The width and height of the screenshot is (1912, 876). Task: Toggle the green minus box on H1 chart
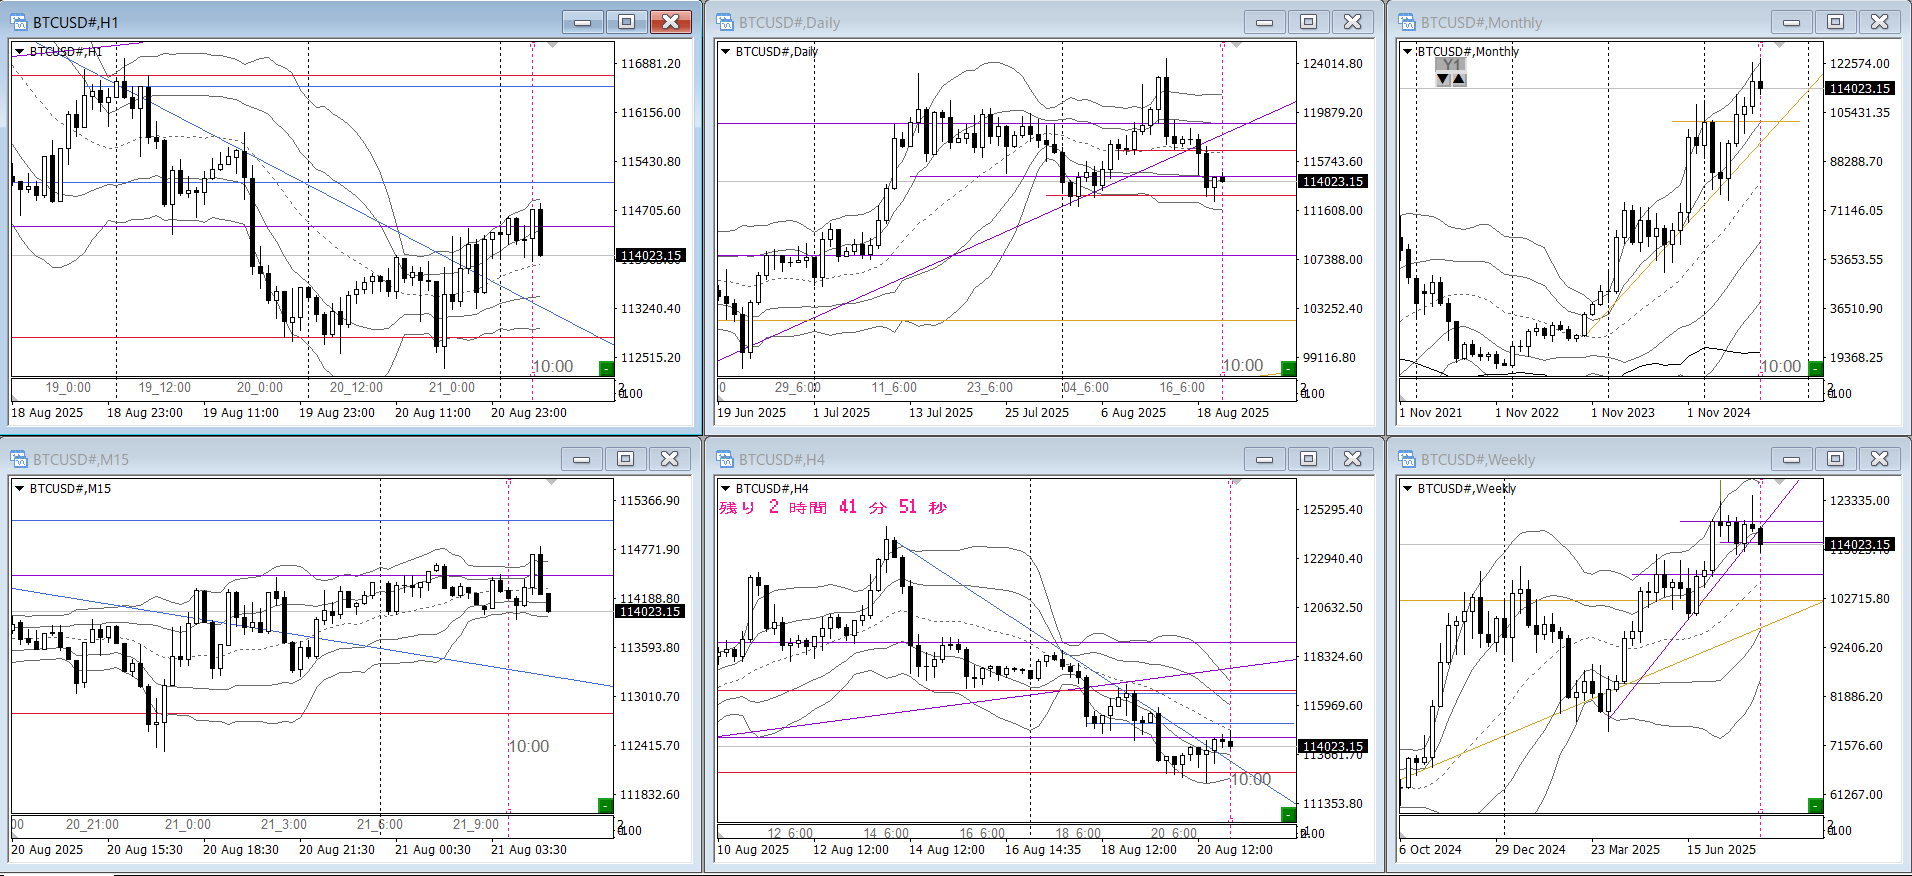(605, 368)
